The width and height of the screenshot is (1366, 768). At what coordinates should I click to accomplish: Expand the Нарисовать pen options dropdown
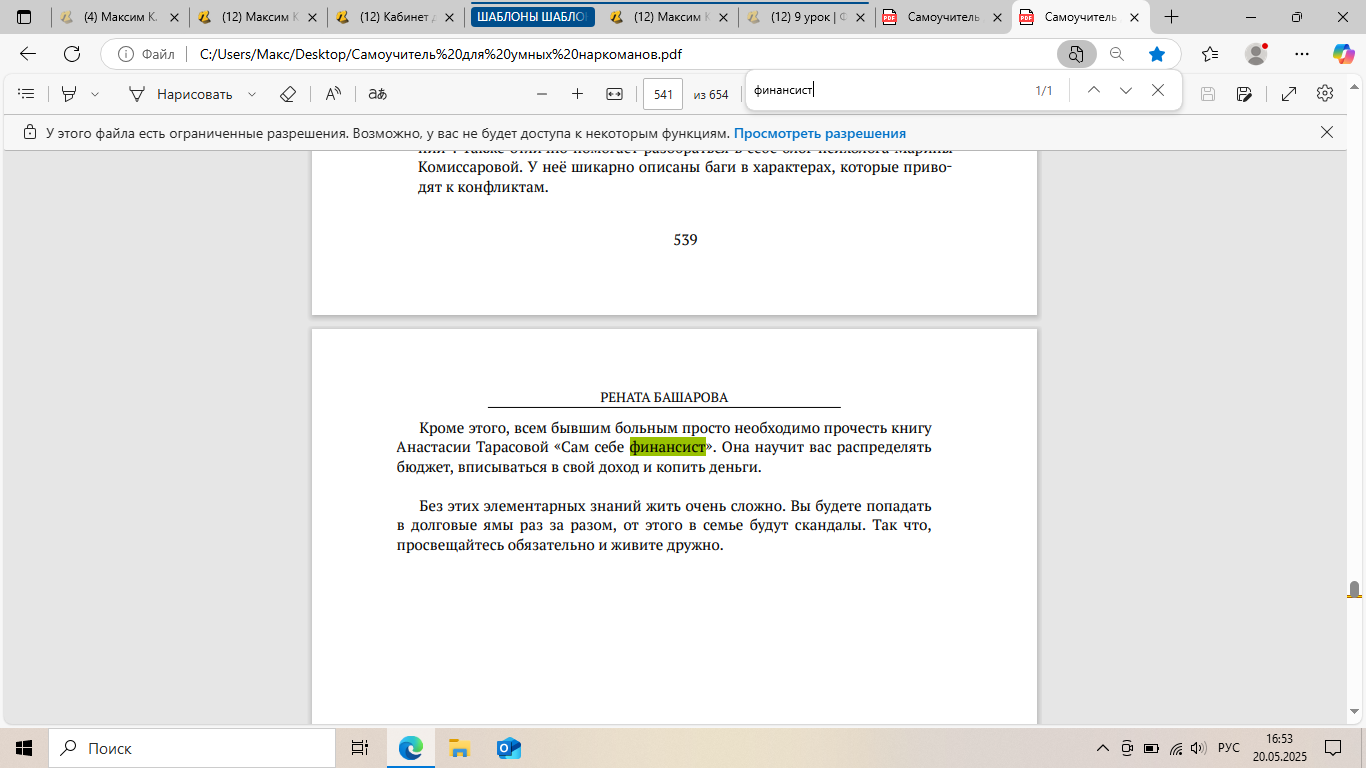tap(252, 94)
